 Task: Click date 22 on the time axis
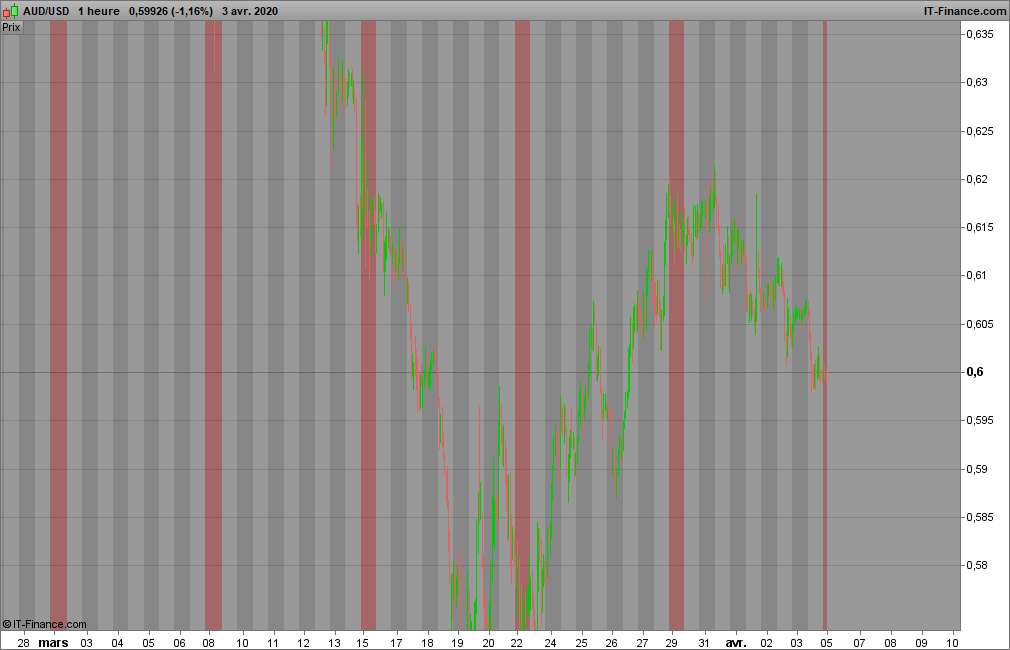517,642
